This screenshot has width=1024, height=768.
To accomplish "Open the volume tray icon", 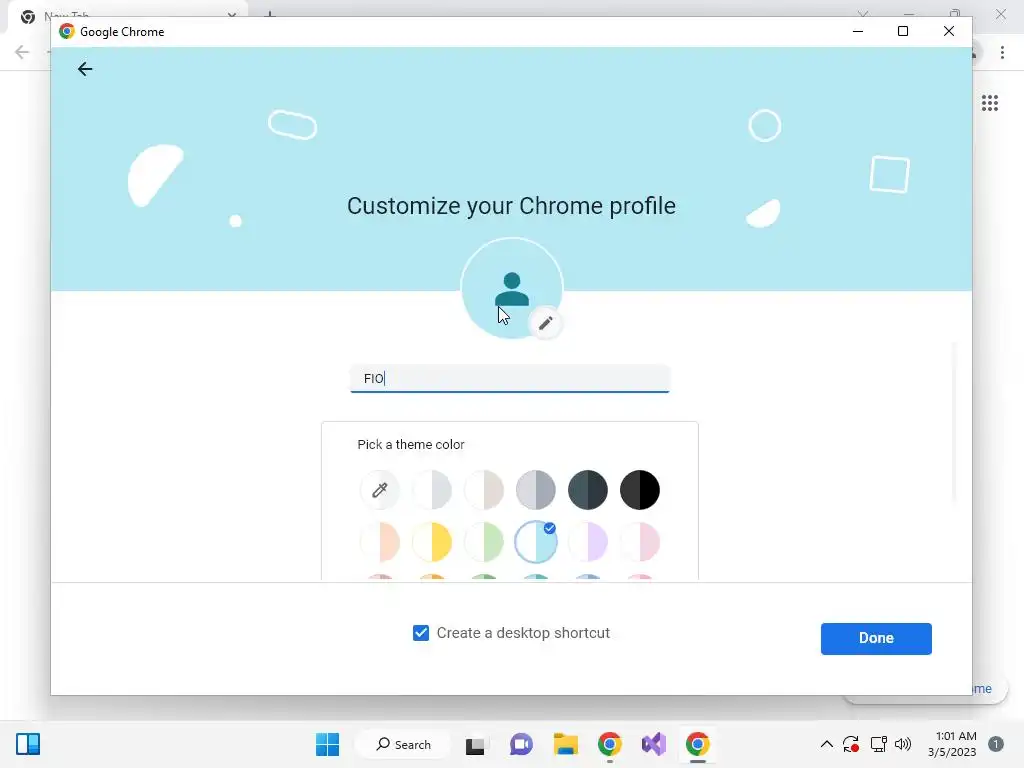I will 903,744.
